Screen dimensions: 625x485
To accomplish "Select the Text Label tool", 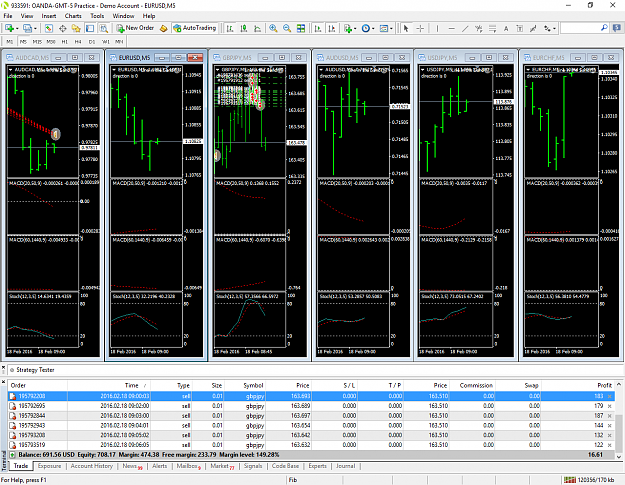I will [520, 28].
